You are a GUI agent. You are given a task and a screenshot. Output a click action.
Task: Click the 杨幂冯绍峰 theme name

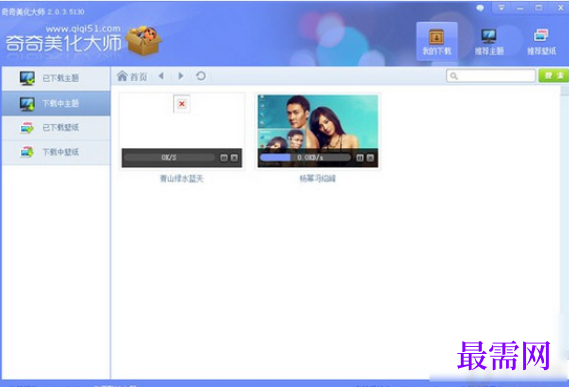coord(318,179)
